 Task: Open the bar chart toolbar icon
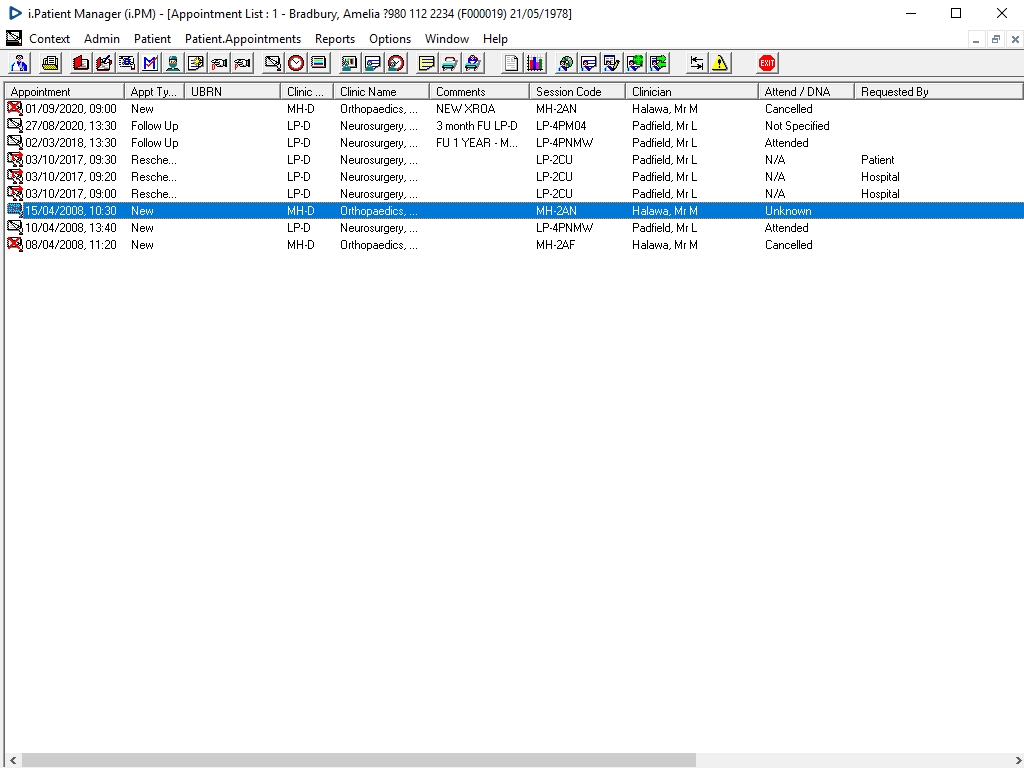(535, 63)
